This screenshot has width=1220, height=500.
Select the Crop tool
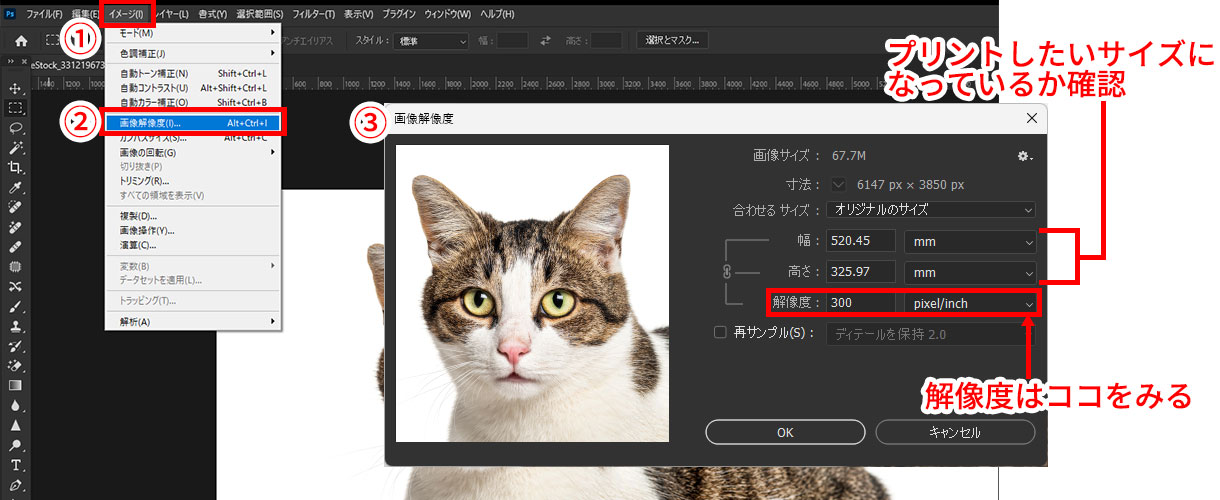tap(16, 168)
